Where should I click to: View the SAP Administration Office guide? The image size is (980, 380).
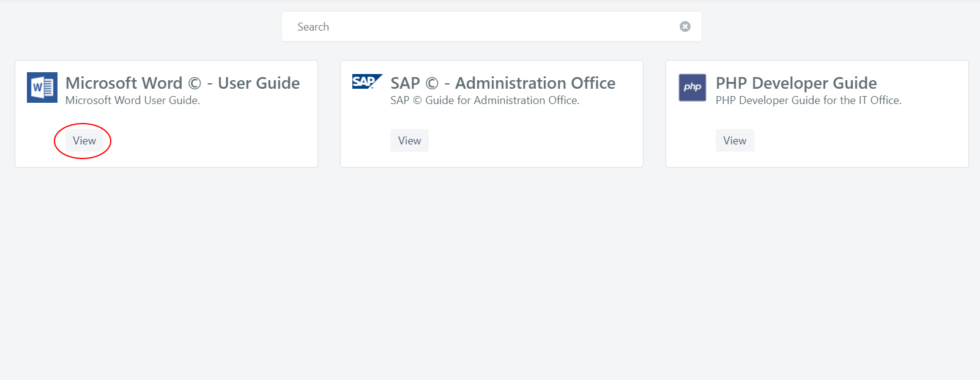409,141
